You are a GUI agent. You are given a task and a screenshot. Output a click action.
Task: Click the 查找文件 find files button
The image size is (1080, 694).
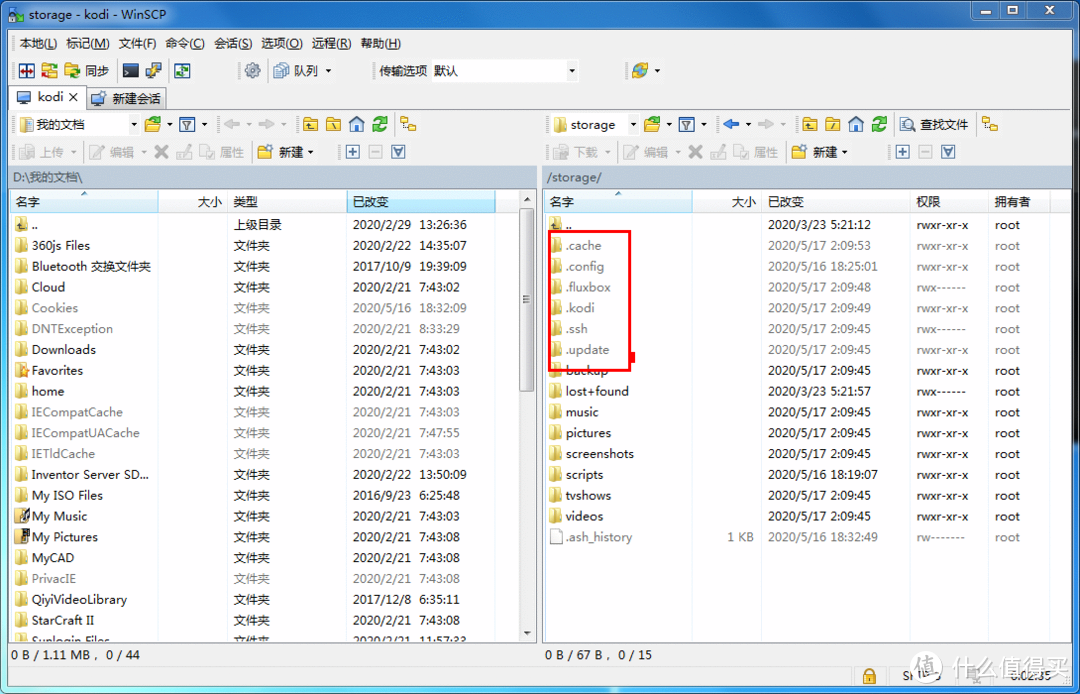point(934,125)
